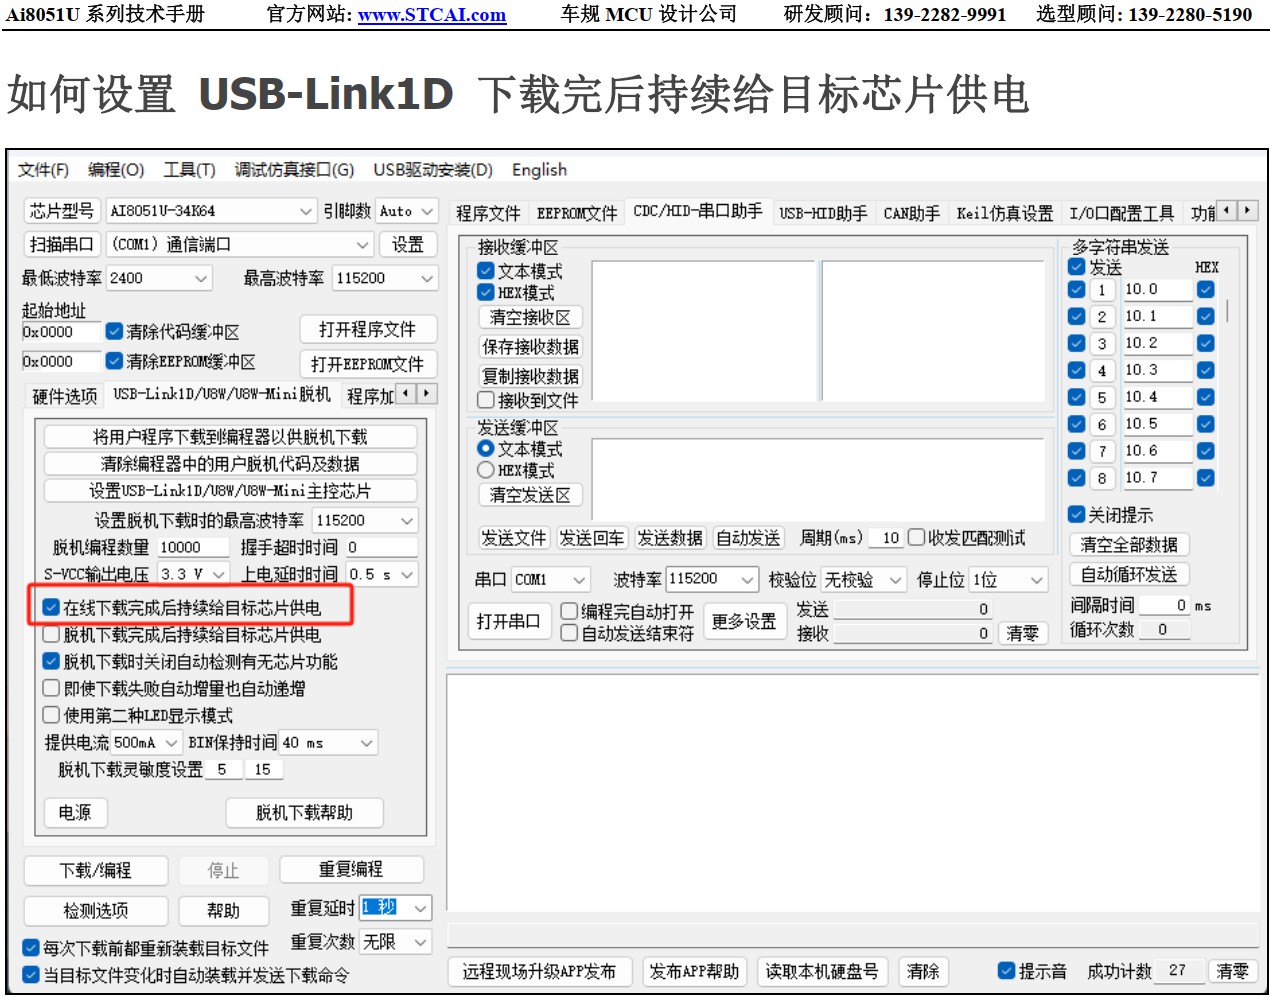1270x999 pixels.
Task: Switch to the 程序文件 tab
Action: tap(488, 213)
